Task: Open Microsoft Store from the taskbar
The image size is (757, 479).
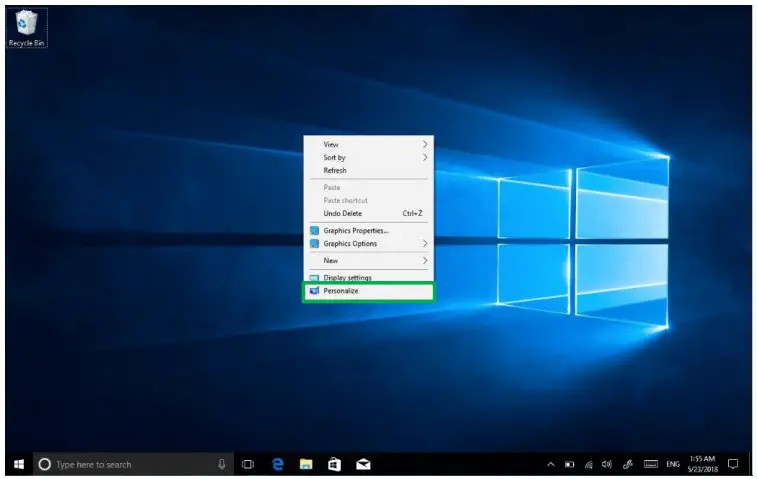Action: coord(334,465)
